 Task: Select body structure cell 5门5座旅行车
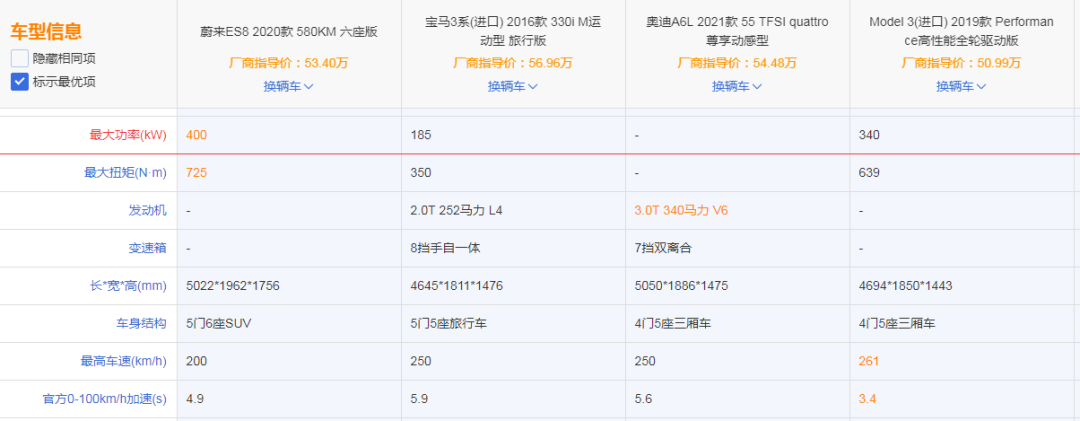point(450,323)
